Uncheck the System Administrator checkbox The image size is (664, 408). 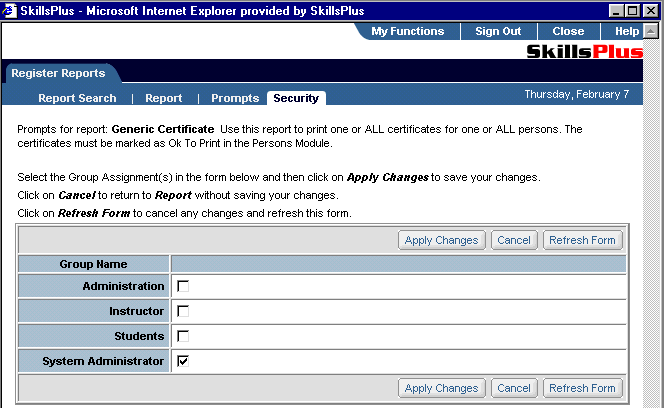pos(183,361)
